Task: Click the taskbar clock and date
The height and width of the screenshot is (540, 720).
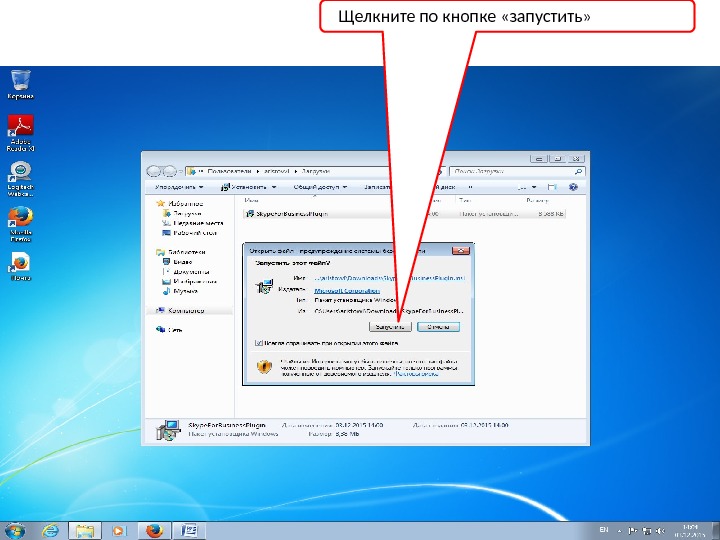Action: (x=690, y=531)
